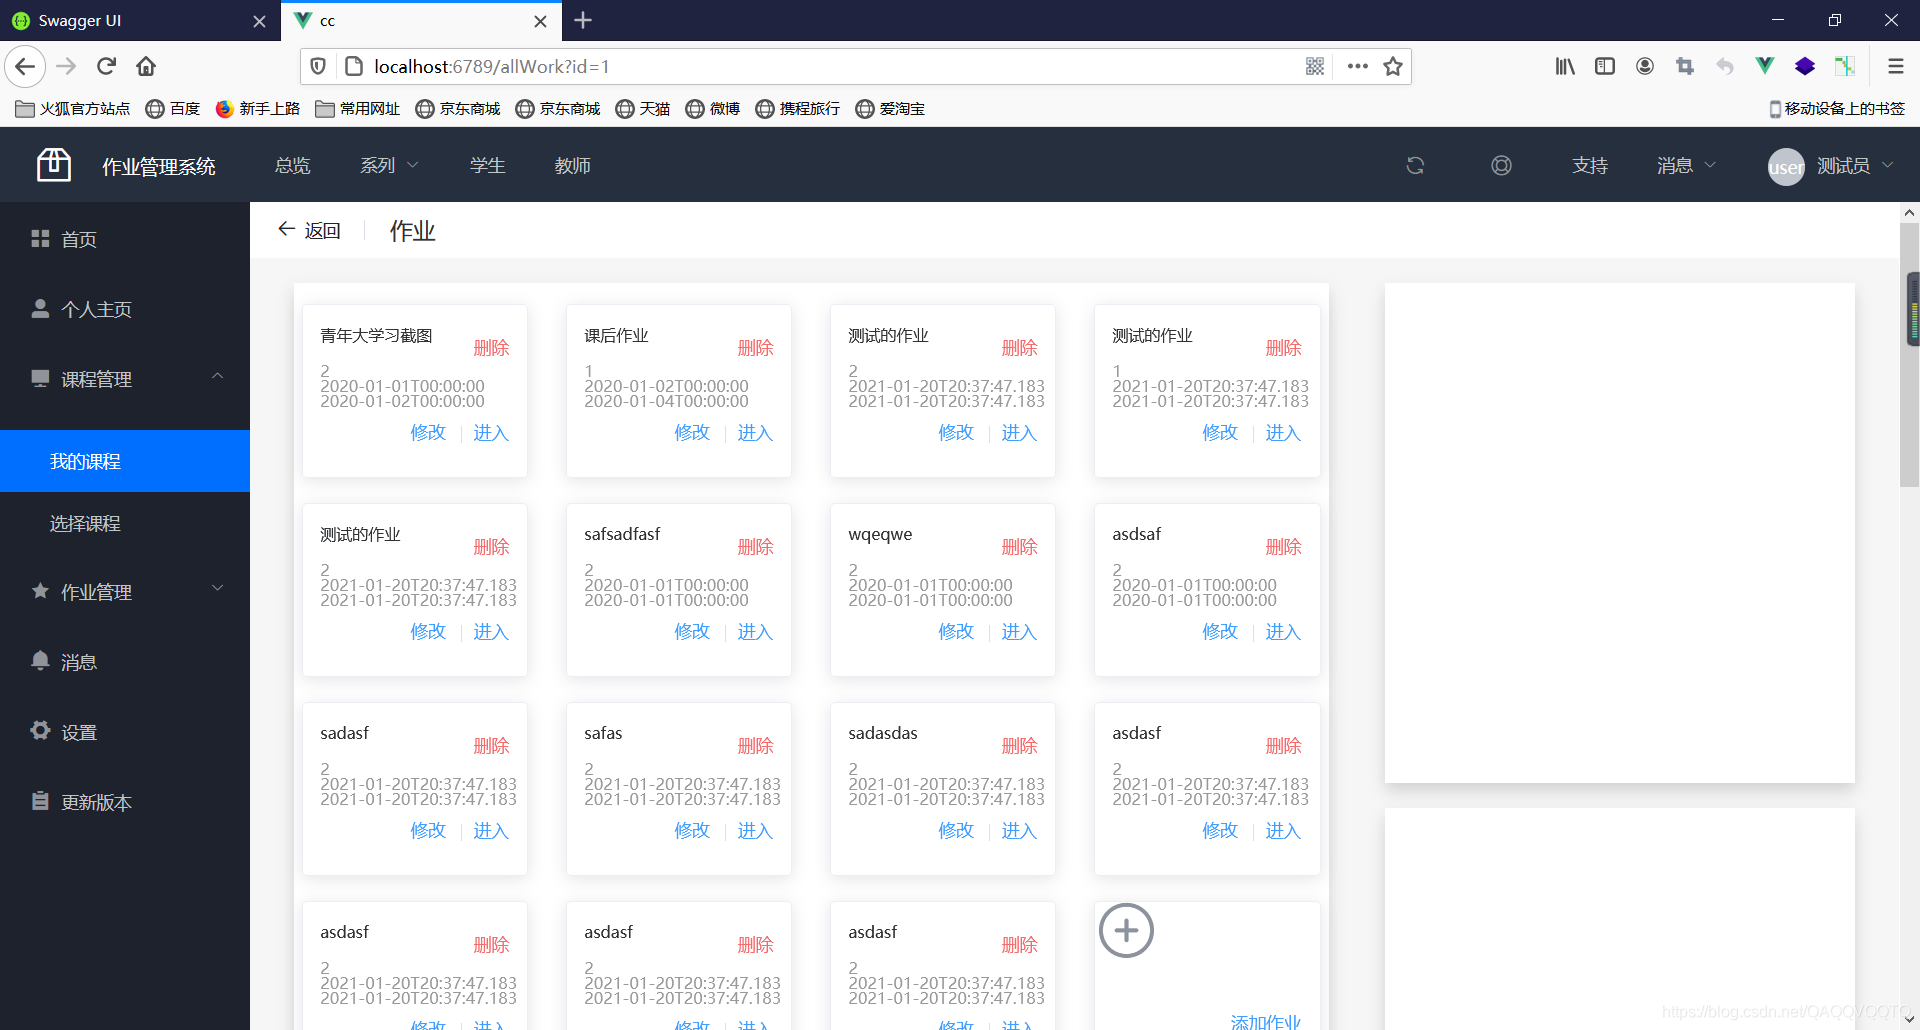Click 进入 on 青年大学习截图 card
Image resolution: width=1920 pixels, height=1030 pixels.
coord(491,432)
